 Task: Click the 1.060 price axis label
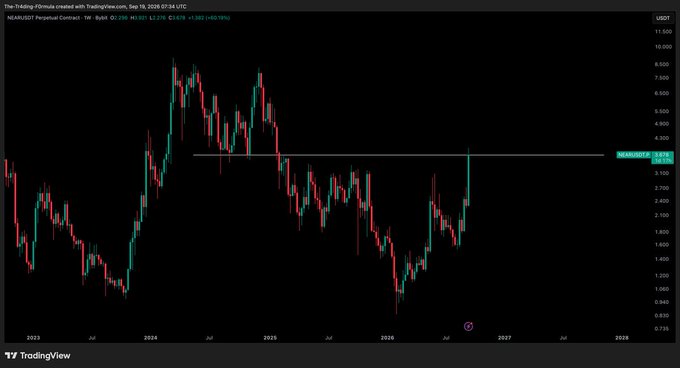(662, 289)
